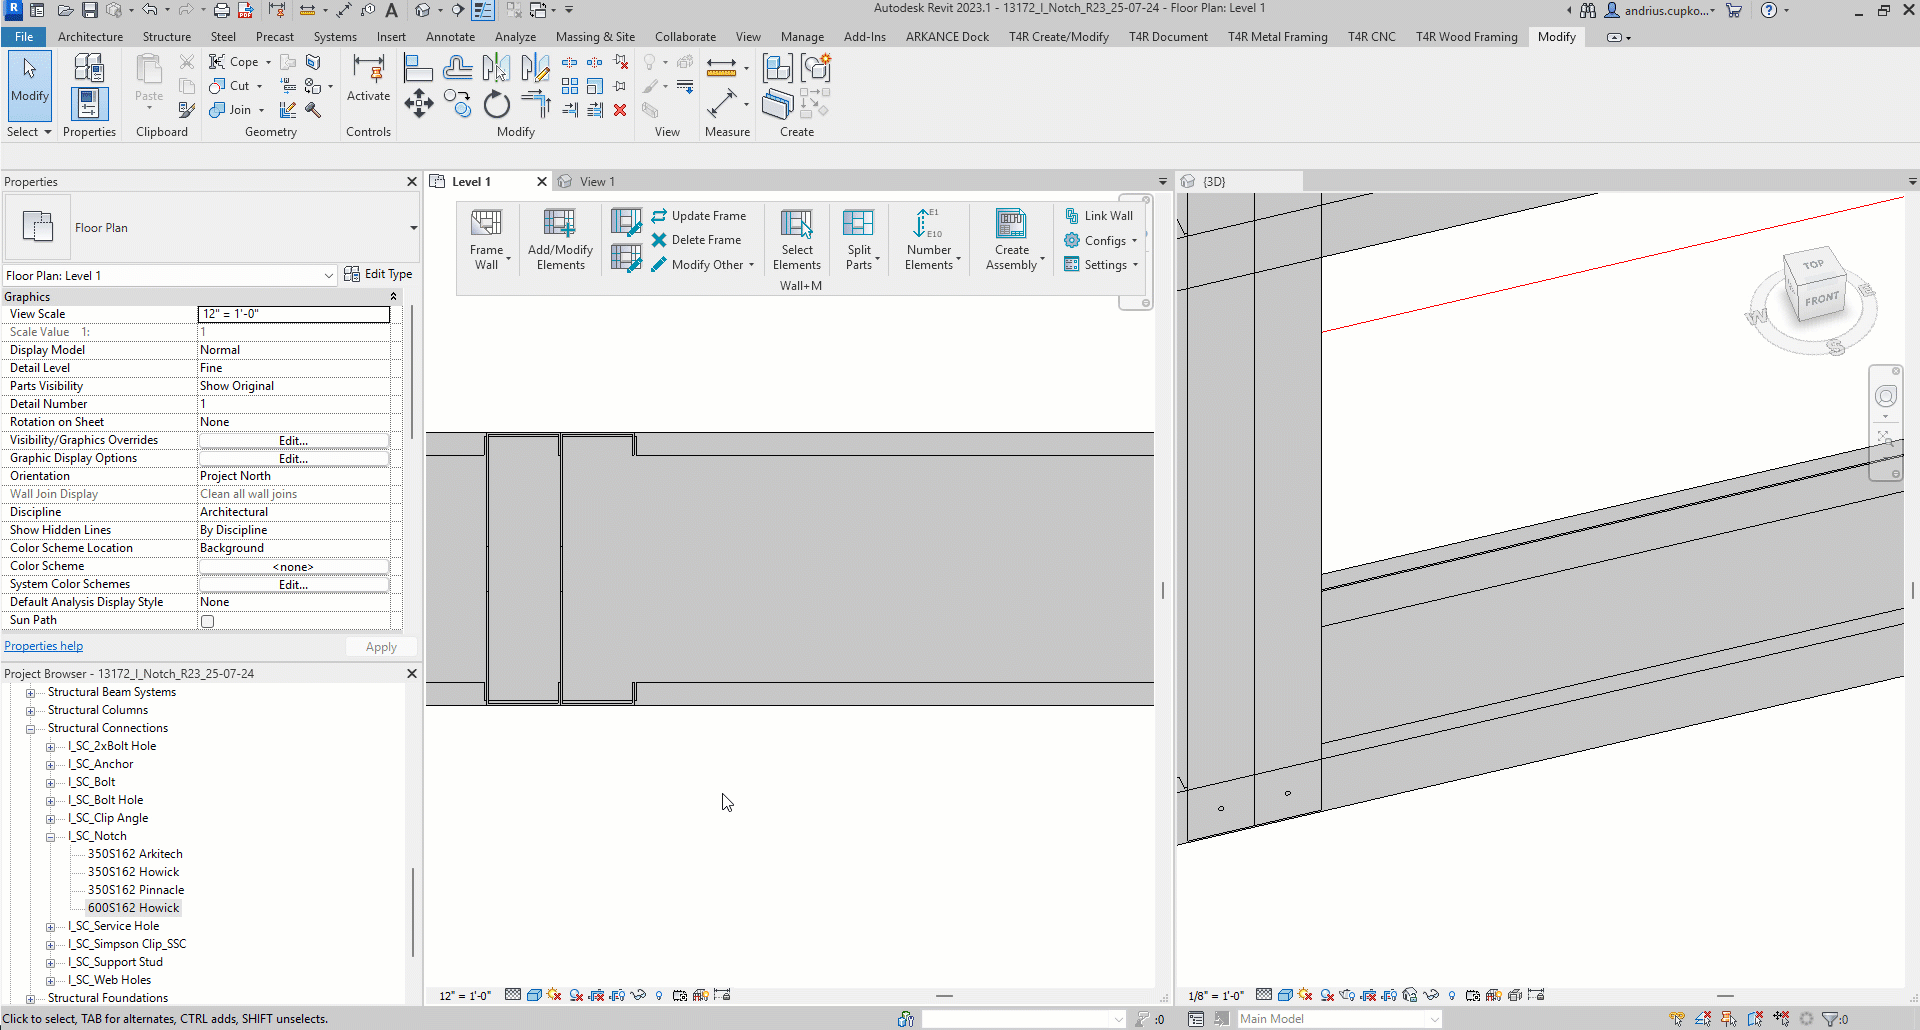The image size is (1920, 1030).
Task: Expand the I_SC_Anchor tree node
Action: (50, 765)
